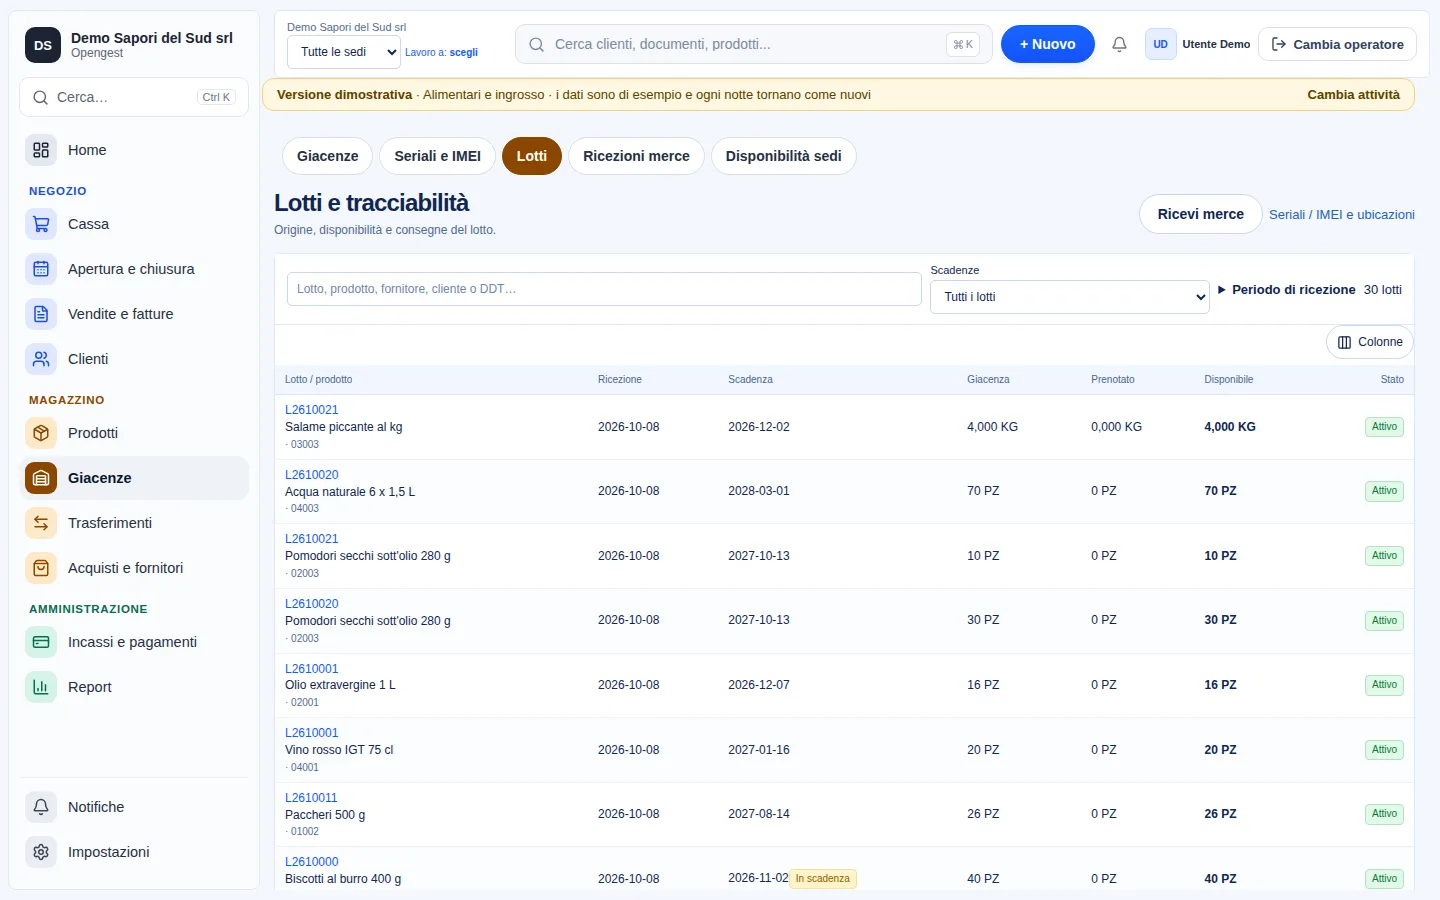Open the Clienti people icon

(41, 359)
